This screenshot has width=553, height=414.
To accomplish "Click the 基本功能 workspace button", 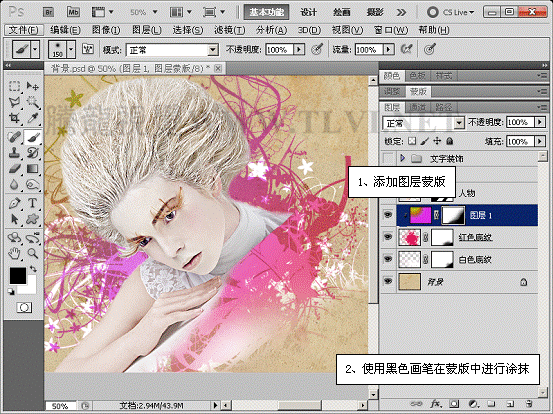I will coord(267,12).
